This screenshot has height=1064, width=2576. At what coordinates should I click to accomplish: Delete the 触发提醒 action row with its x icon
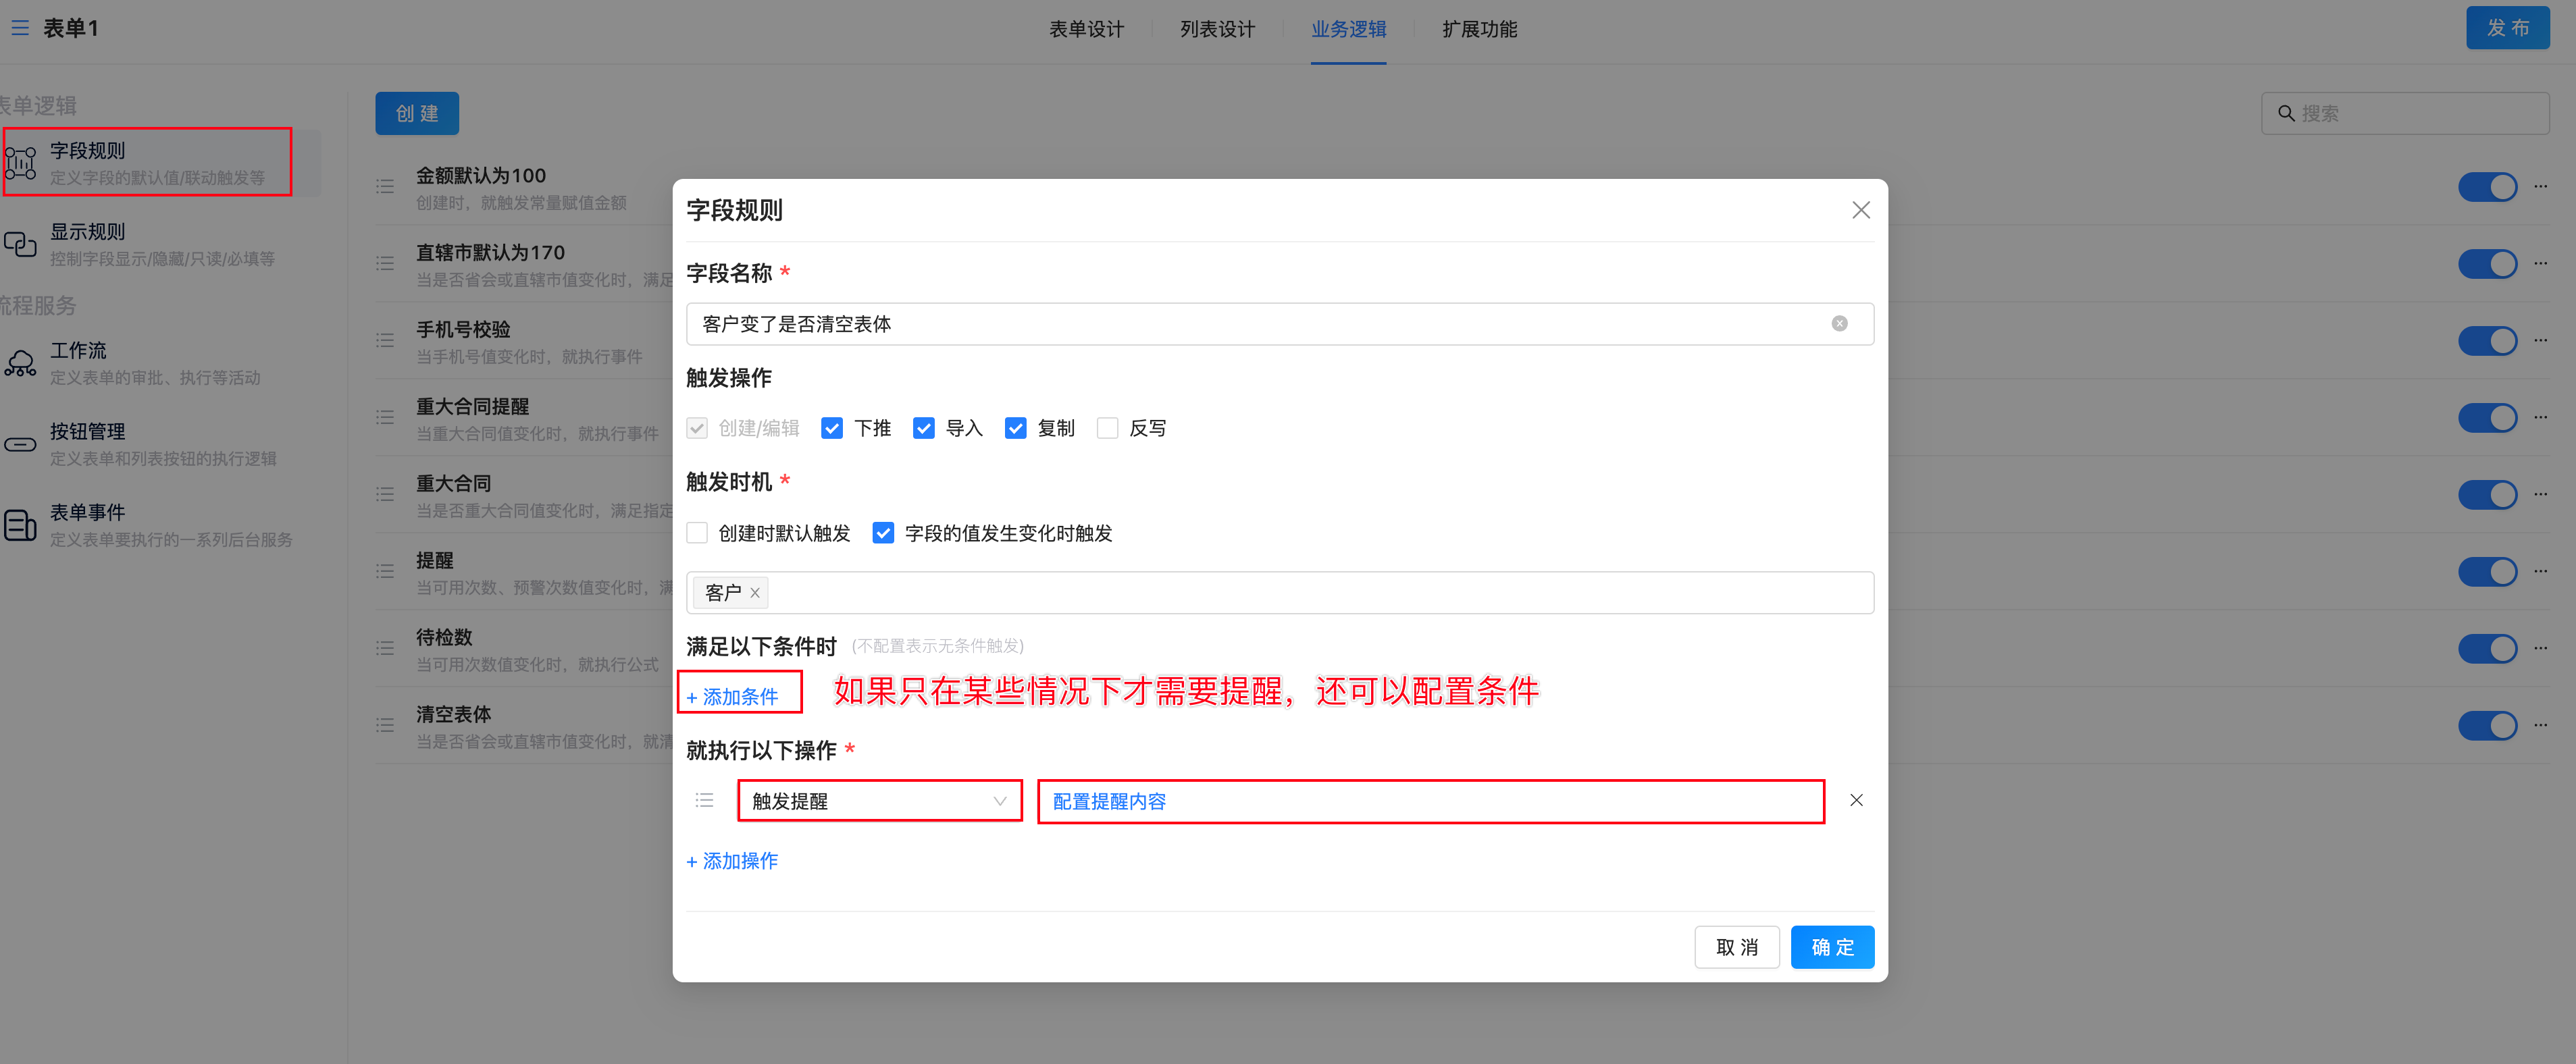pos(1856,800)
